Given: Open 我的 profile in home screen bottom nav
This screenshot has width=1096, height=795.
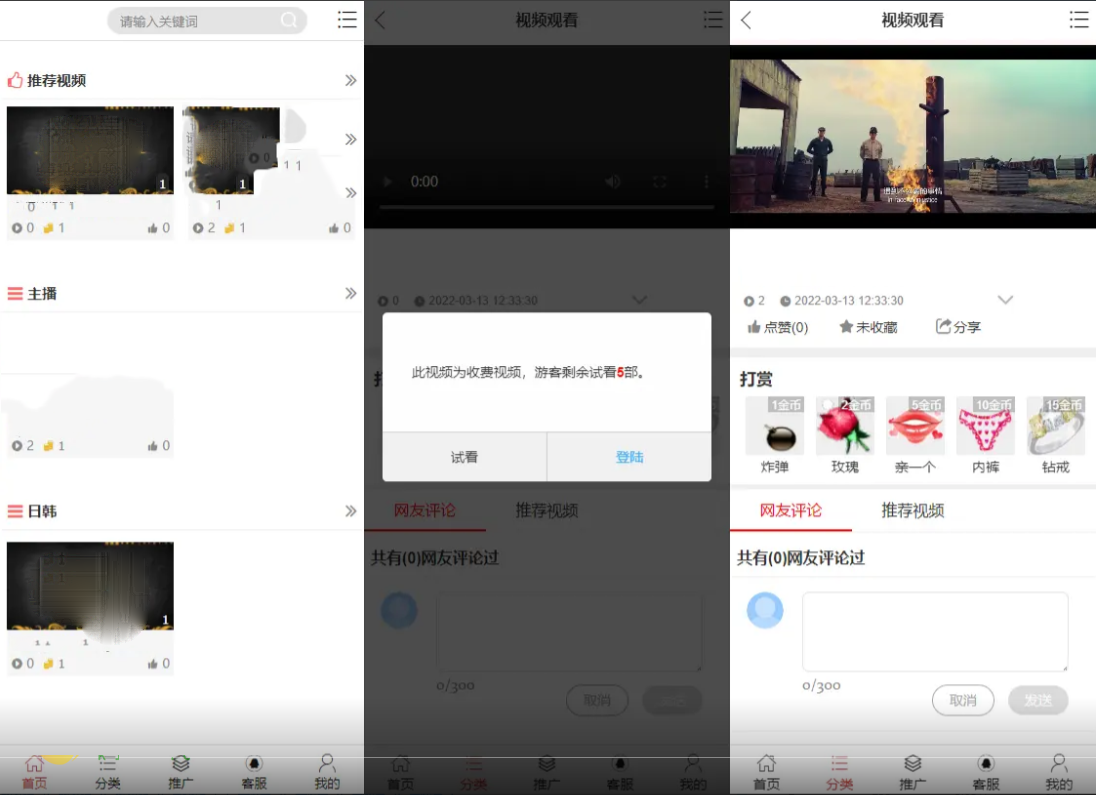Looking at the screenshot, I should 327,772.
